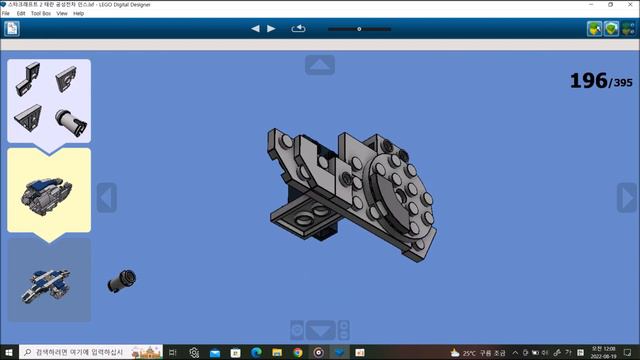Screen dimensions: 640x360
Task: Select the bottom-left wedge plate in the parts panel
Action: pos(28,117)
